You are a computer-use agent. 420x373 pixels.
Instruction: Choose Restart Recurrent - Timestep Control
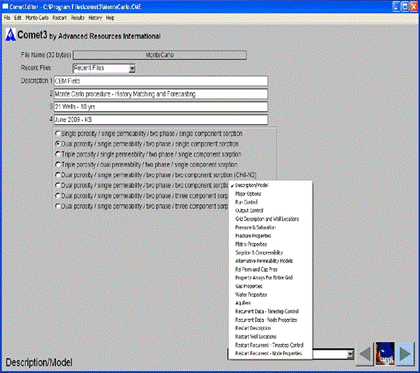click(270, 345)
